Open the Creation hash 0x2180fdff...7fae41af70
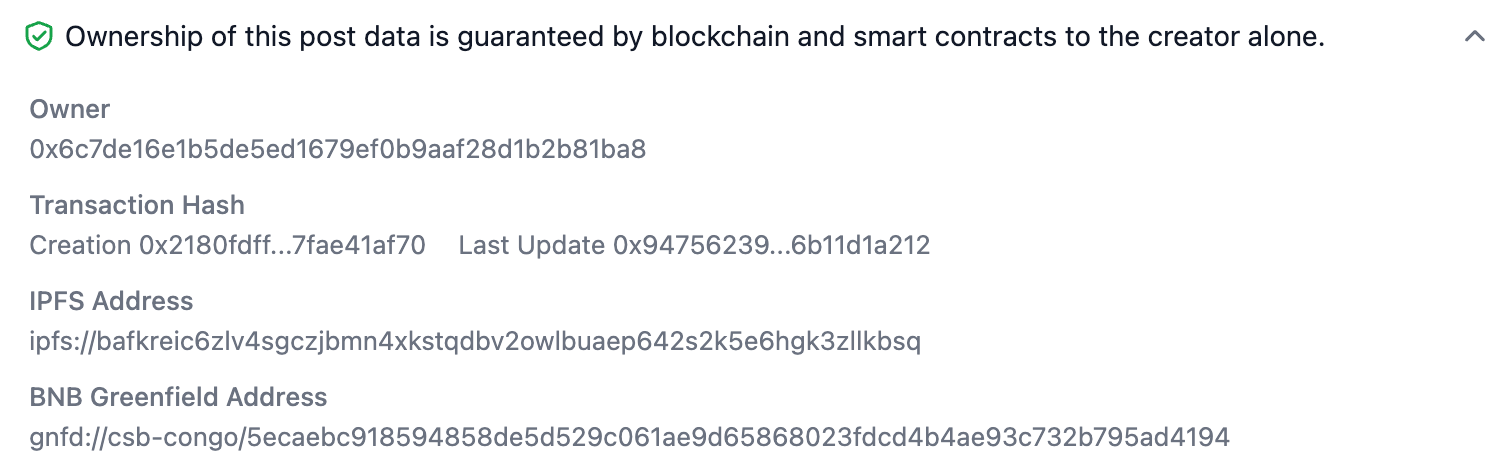This screenshot has width=1508, height=468. pos(282,245)
